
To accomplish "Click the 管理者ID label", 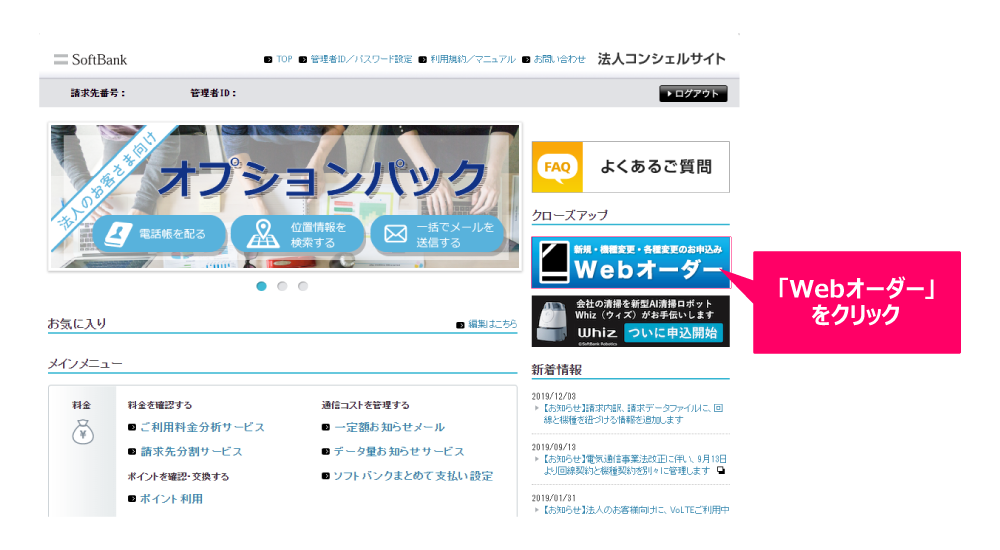I will point(213,93).
